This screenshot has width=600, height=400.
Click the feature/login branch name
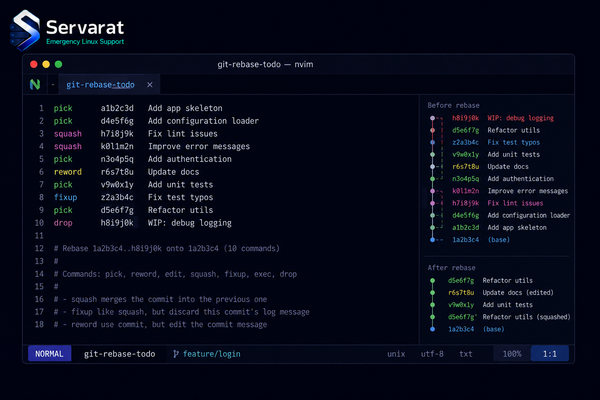pyautogui.click(x=212, y=354)
